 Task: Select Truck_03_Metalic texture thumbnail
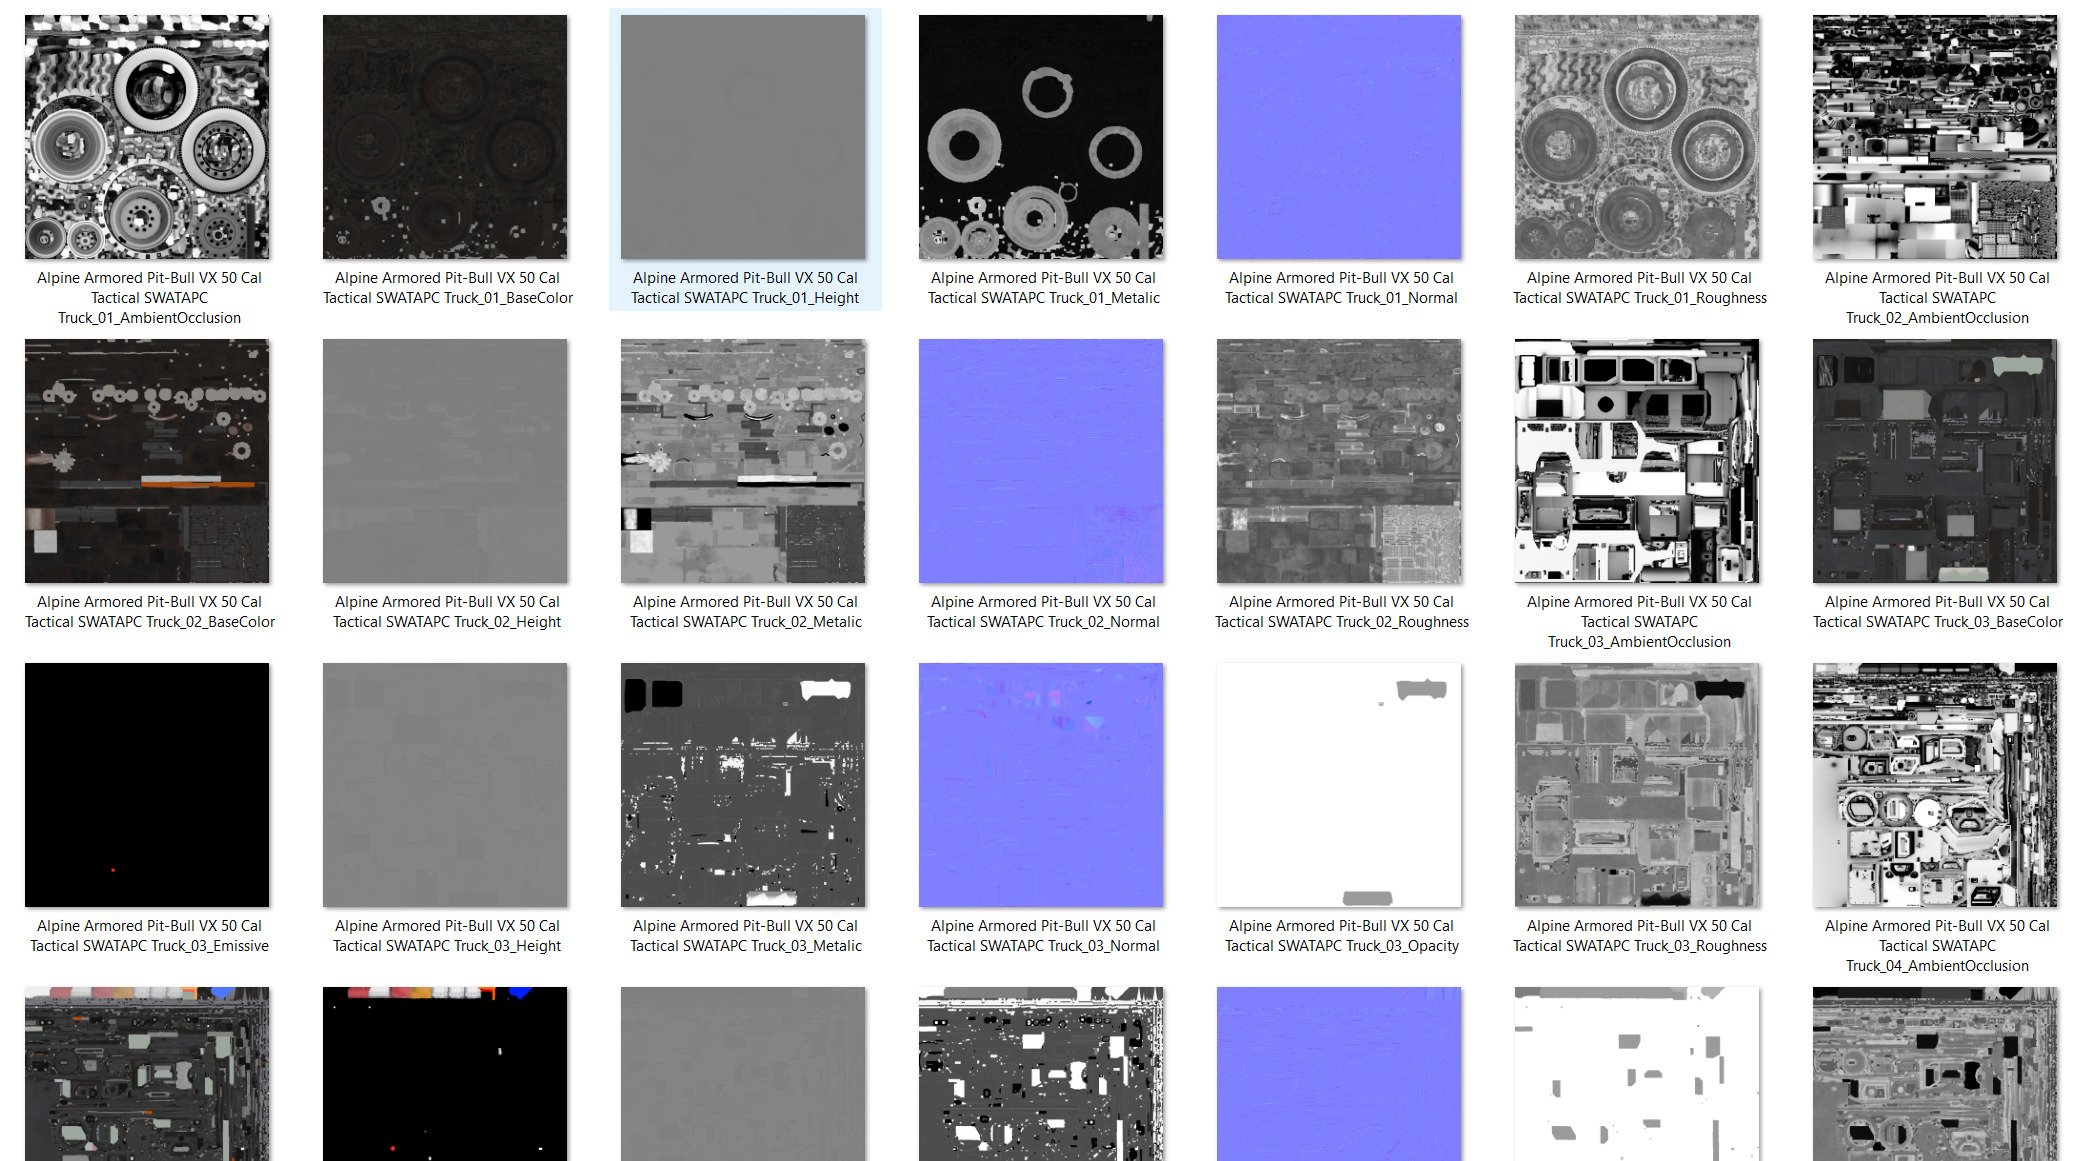click(x=743, y=785)
